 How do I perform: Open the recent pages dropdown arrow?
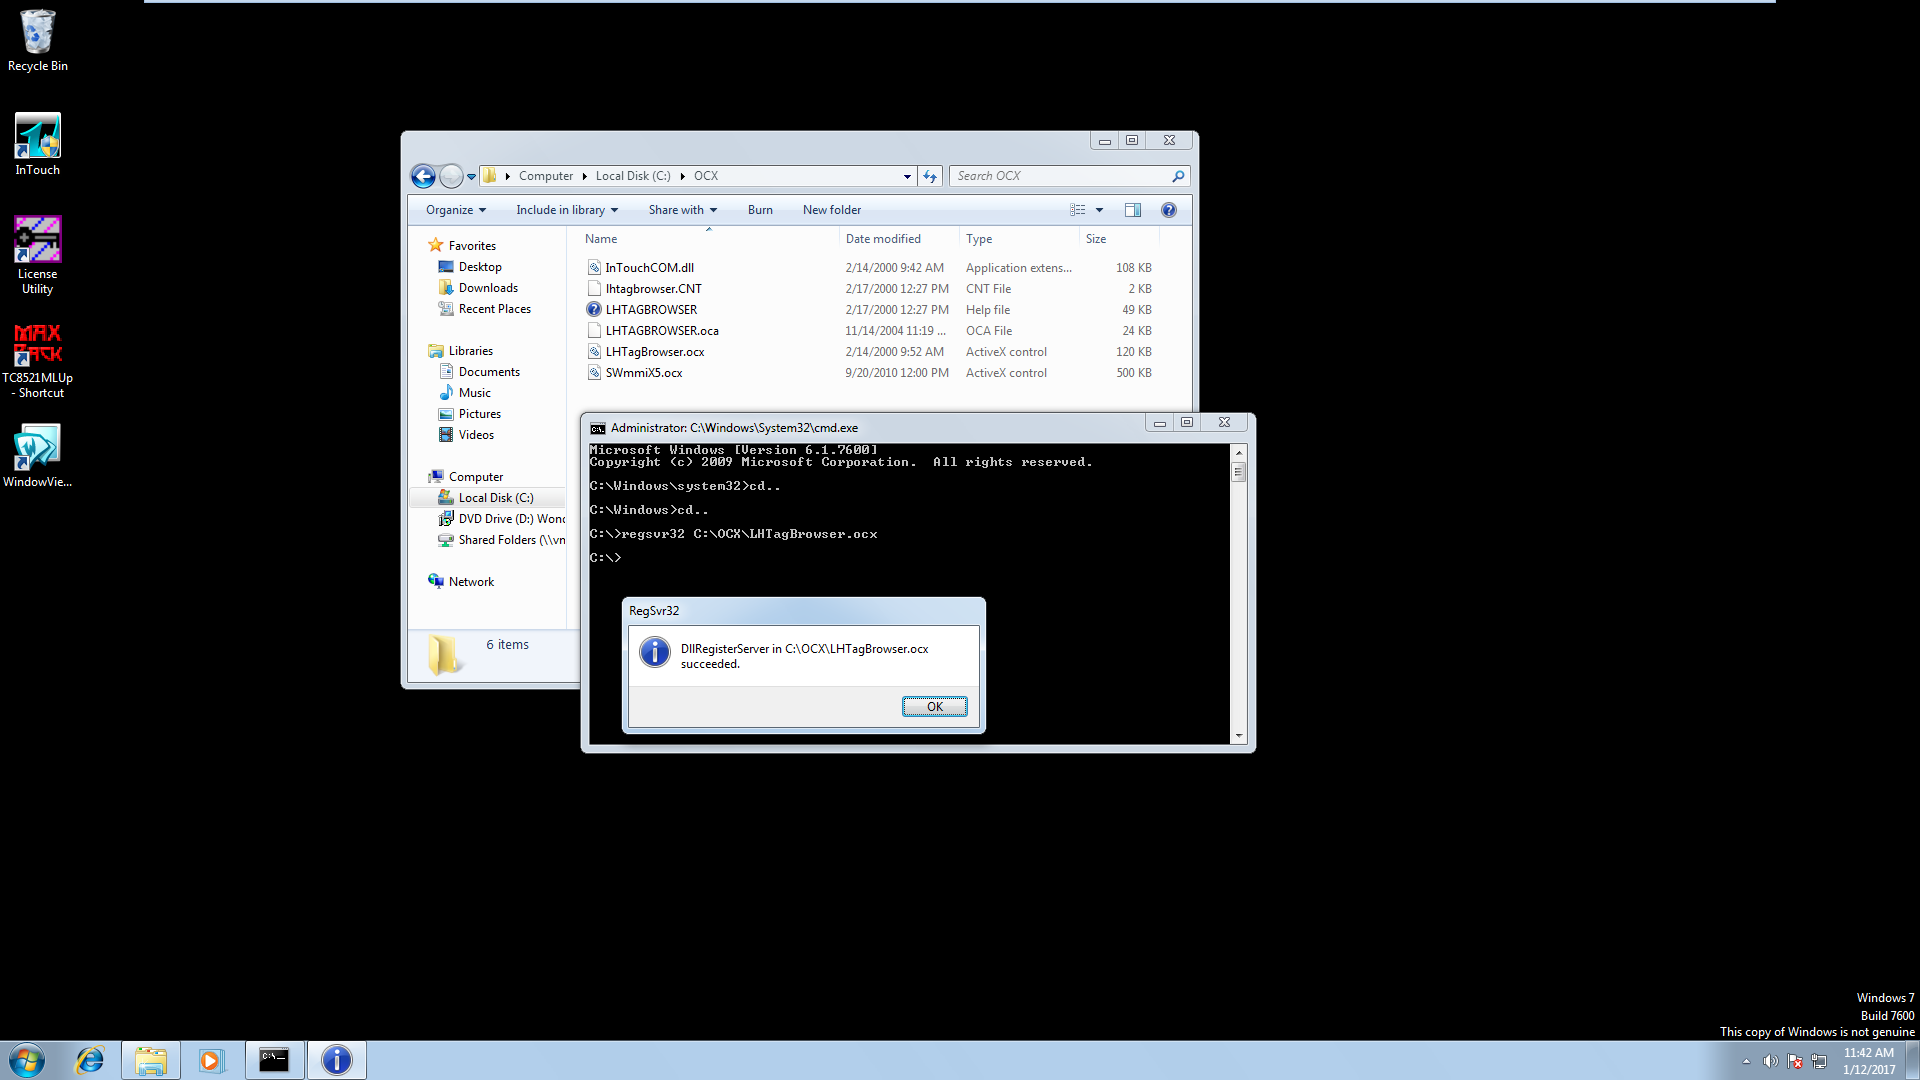coord(471,177)
